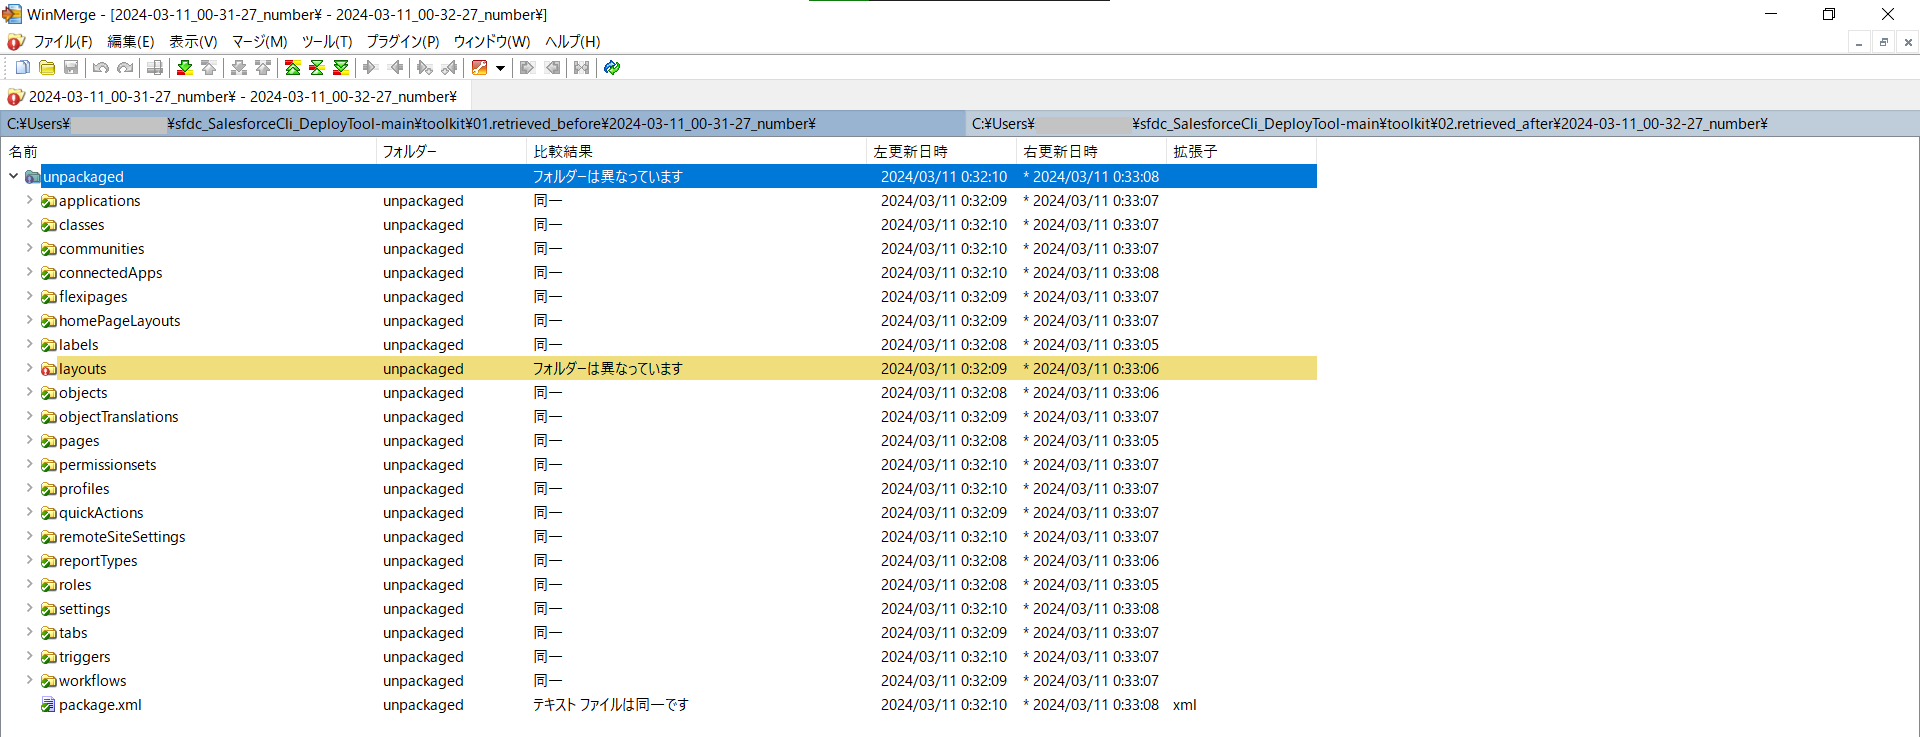Image resolution: width=1920 pixels, height=737 pixels.
Task: Select the objectTranslations folder row
Action: 659,416
